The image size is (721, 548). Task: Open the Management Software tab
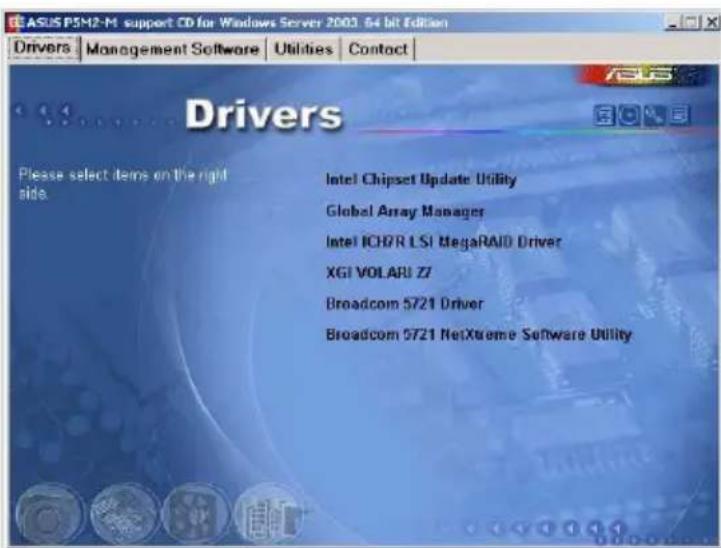(173, 49)
